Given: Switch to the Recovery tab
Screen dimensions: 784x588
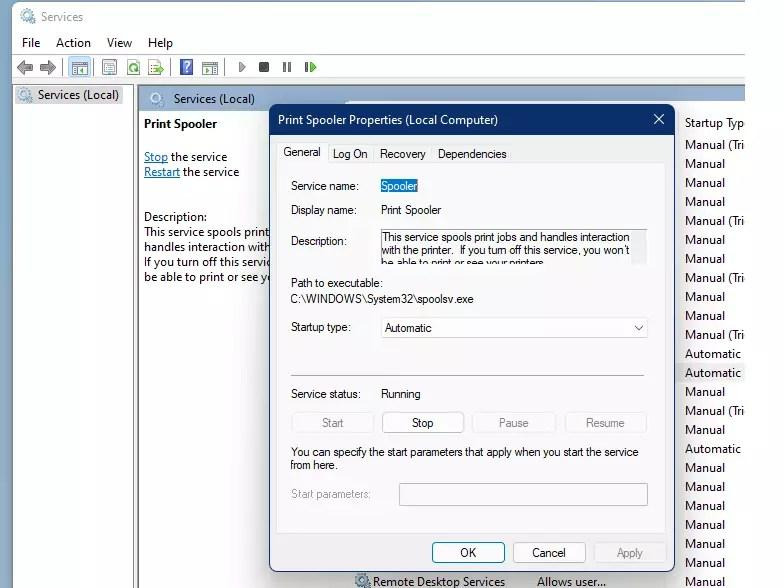Looking at the screenshot, I should coord(402,154).
